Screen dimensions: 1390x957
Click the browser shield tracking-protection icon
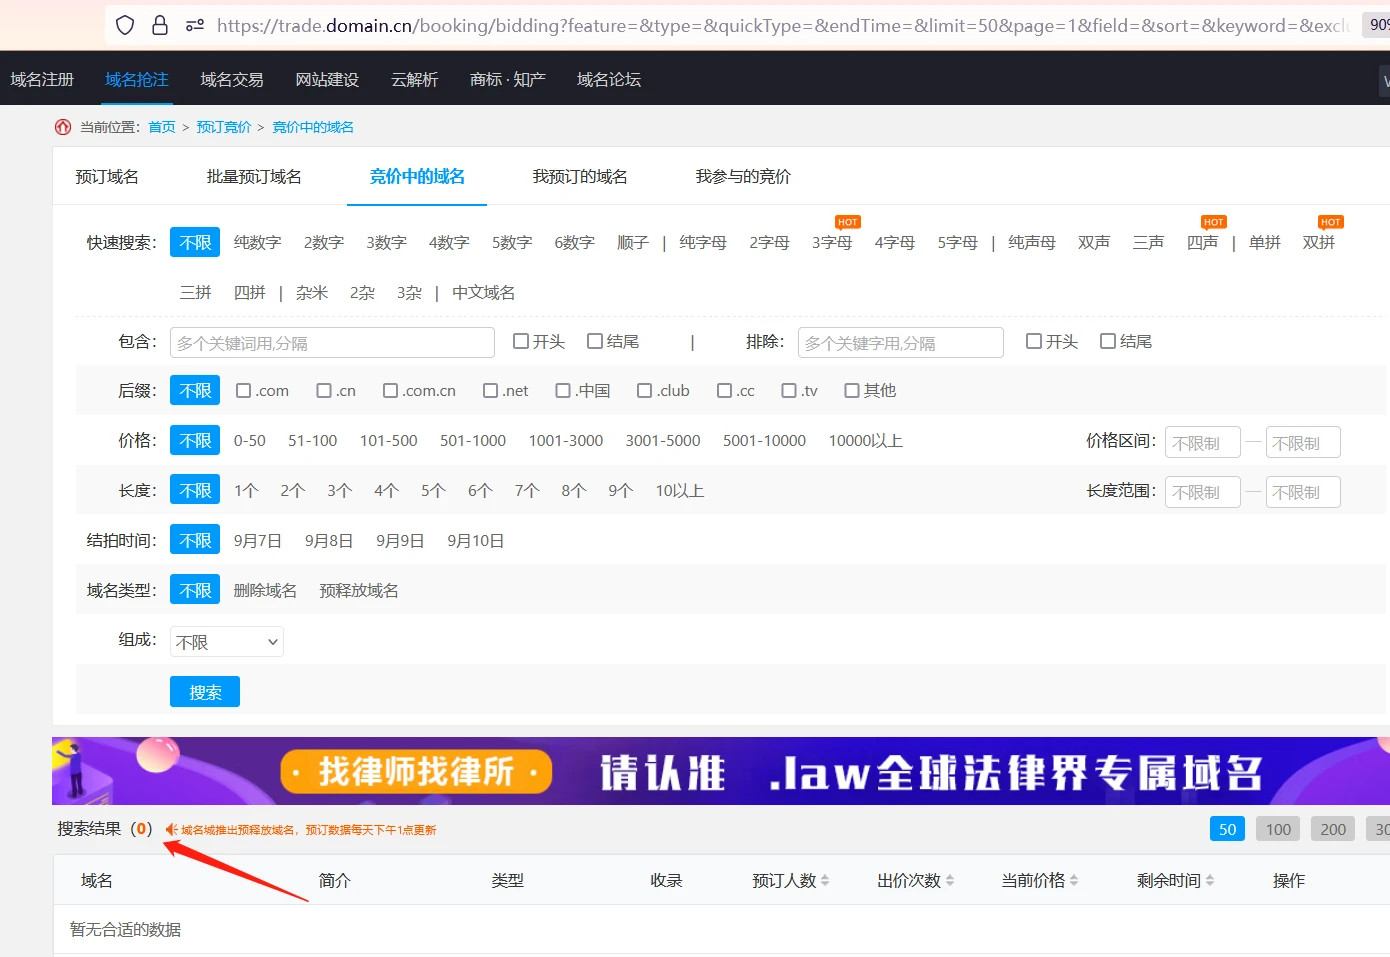[125, 25]
